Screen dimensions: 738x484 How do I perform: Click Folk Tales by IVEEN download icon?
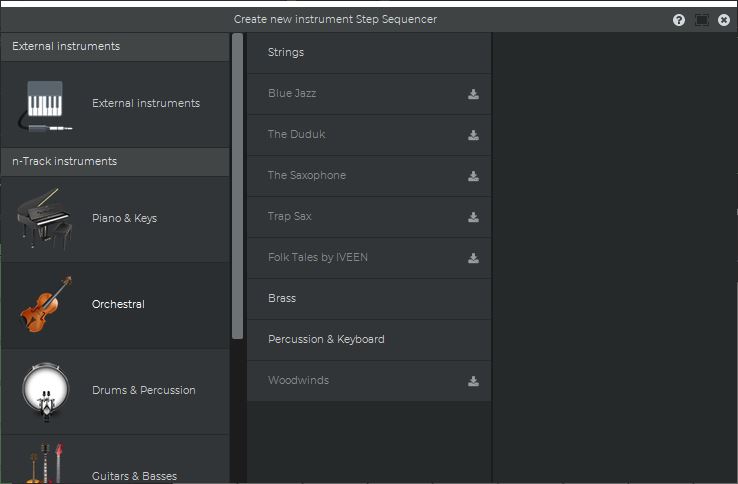[473, 258]
